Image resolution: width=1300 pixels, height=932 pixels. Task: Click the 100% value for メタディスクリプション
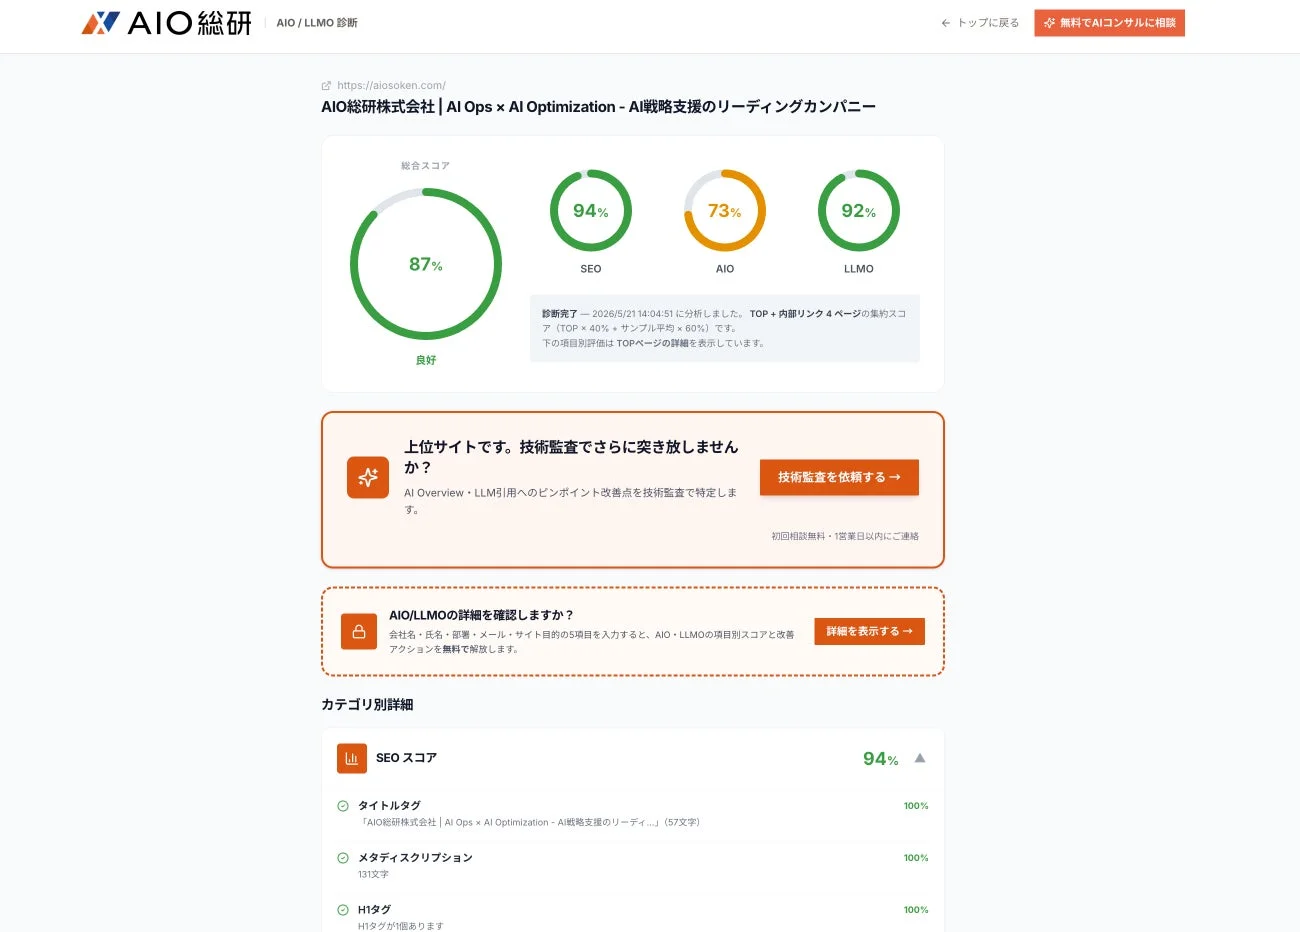click(916, 858)
